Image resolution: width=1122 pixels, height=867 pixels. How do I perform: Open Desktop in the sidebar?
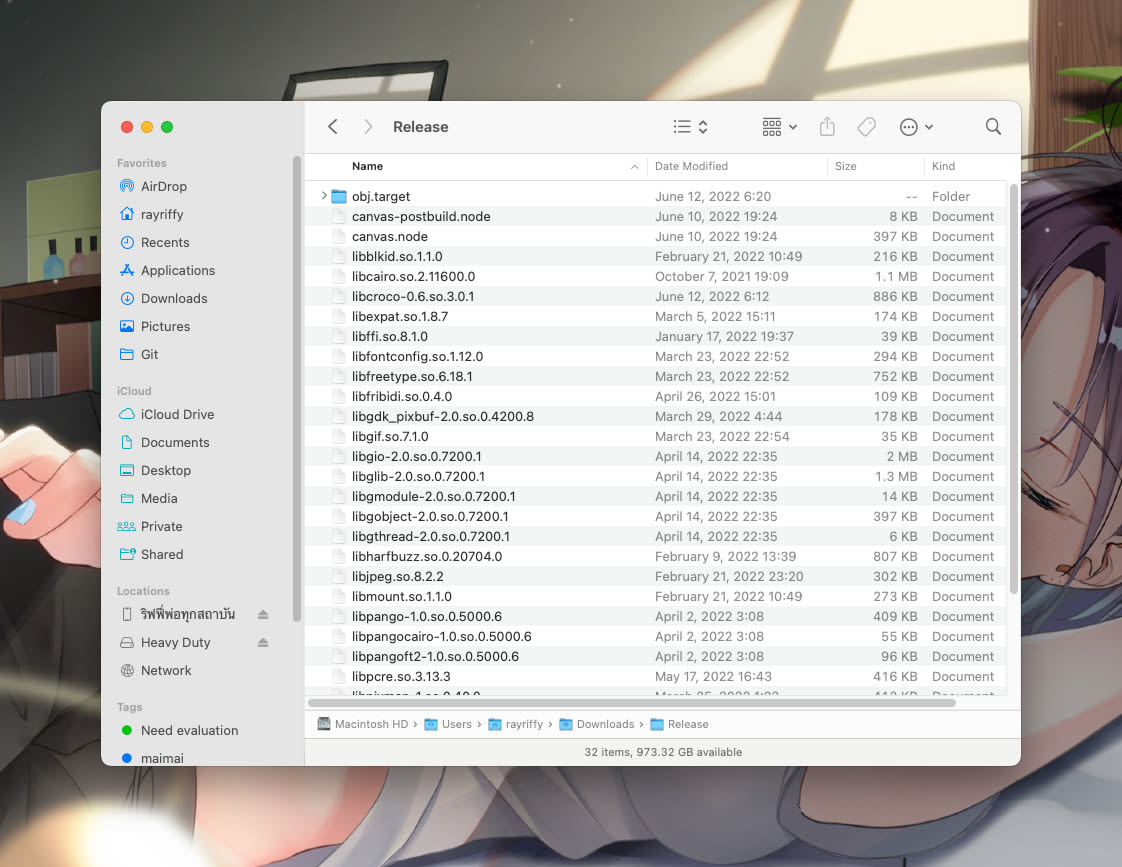click(166, 469)
